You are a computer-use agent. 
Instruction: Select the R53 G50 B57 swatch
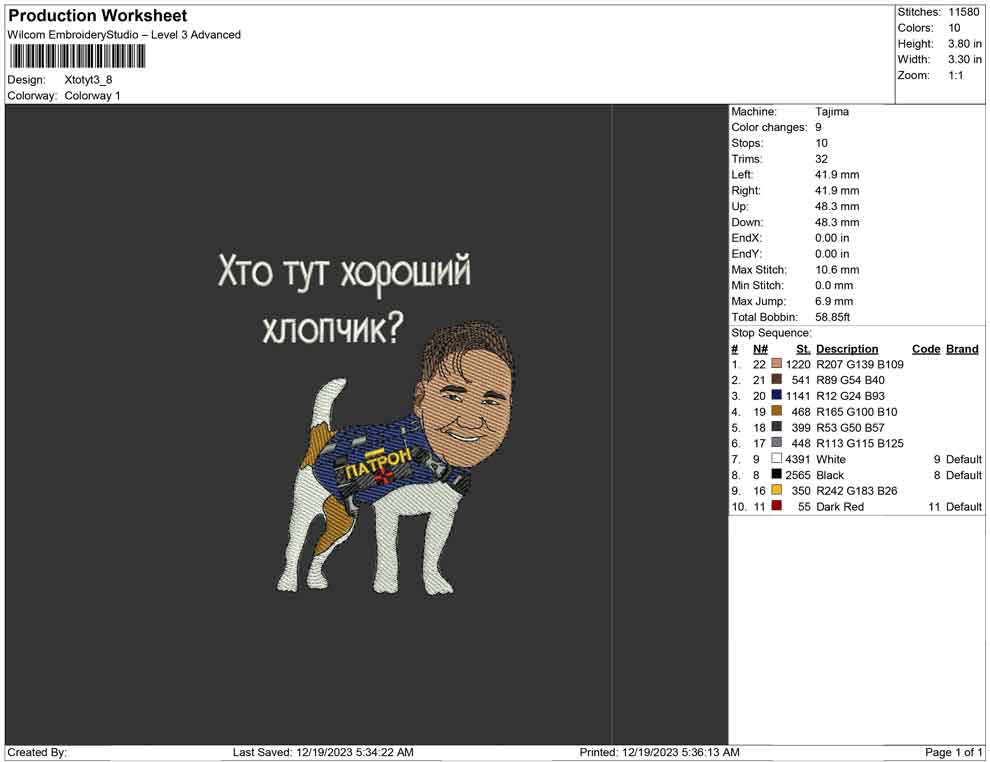tap(777, 427)
